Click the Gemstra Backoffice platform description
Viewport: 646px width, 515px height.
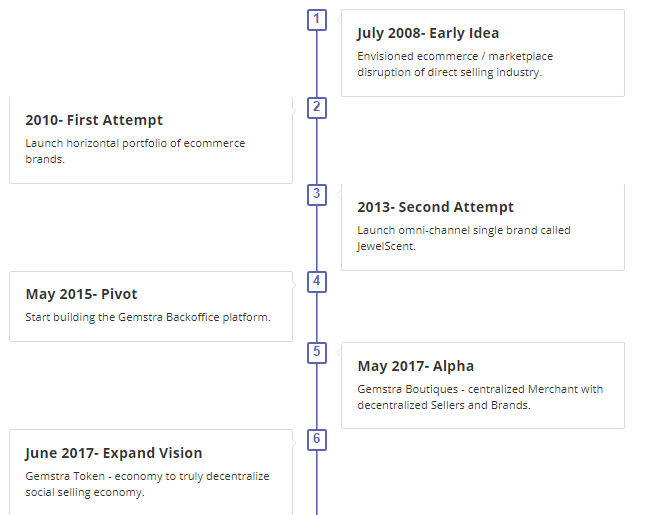[x=148, y=317]
